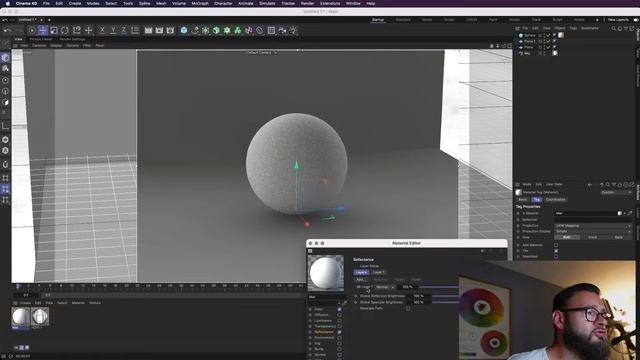640x360 pixels.
Task: Select Front side option
Action: click(x=593, y=237)
